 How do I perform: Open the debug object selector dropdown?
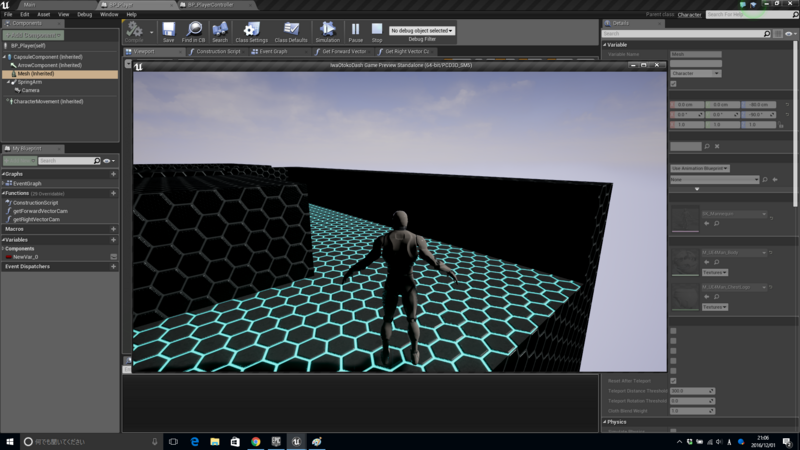coord(421,31)
